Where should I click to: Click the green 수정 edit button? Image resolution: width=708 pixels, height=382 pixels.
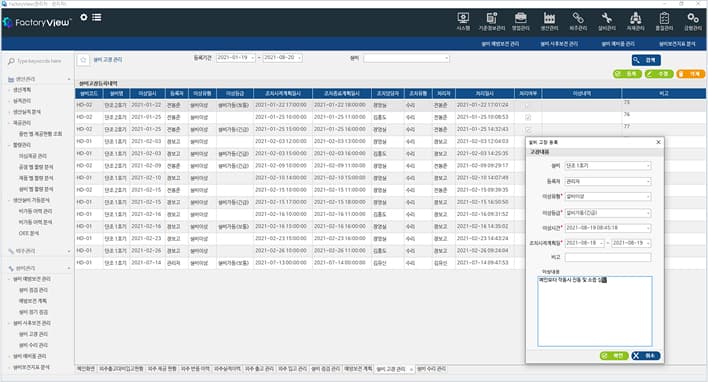pyautogui.click(x=659, y=74)
